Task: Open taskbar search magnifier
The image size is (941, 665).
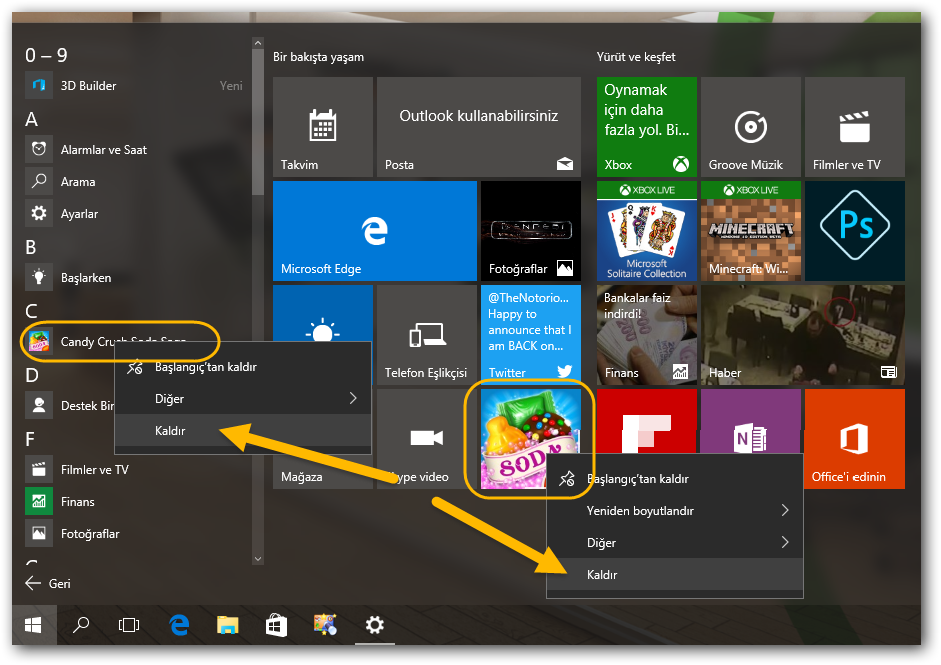Action: (81, 625)
